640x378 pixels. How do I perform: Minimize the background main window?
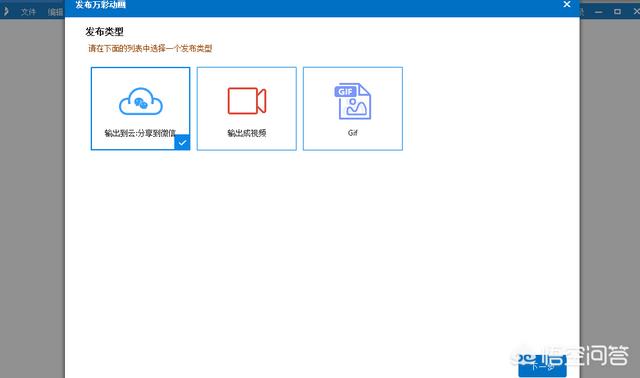point(598,12)
